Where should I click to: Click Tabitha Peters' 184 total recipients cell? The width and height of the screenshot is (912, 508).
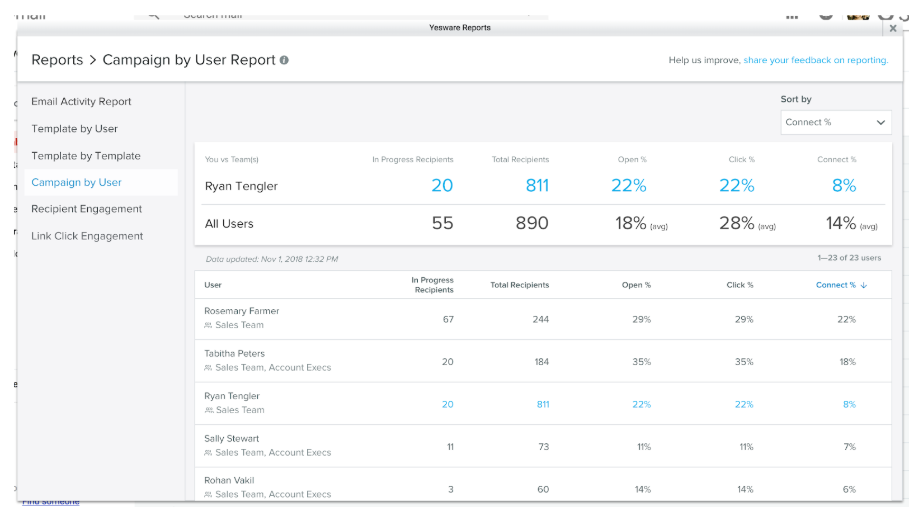click(x=542, y=361)
